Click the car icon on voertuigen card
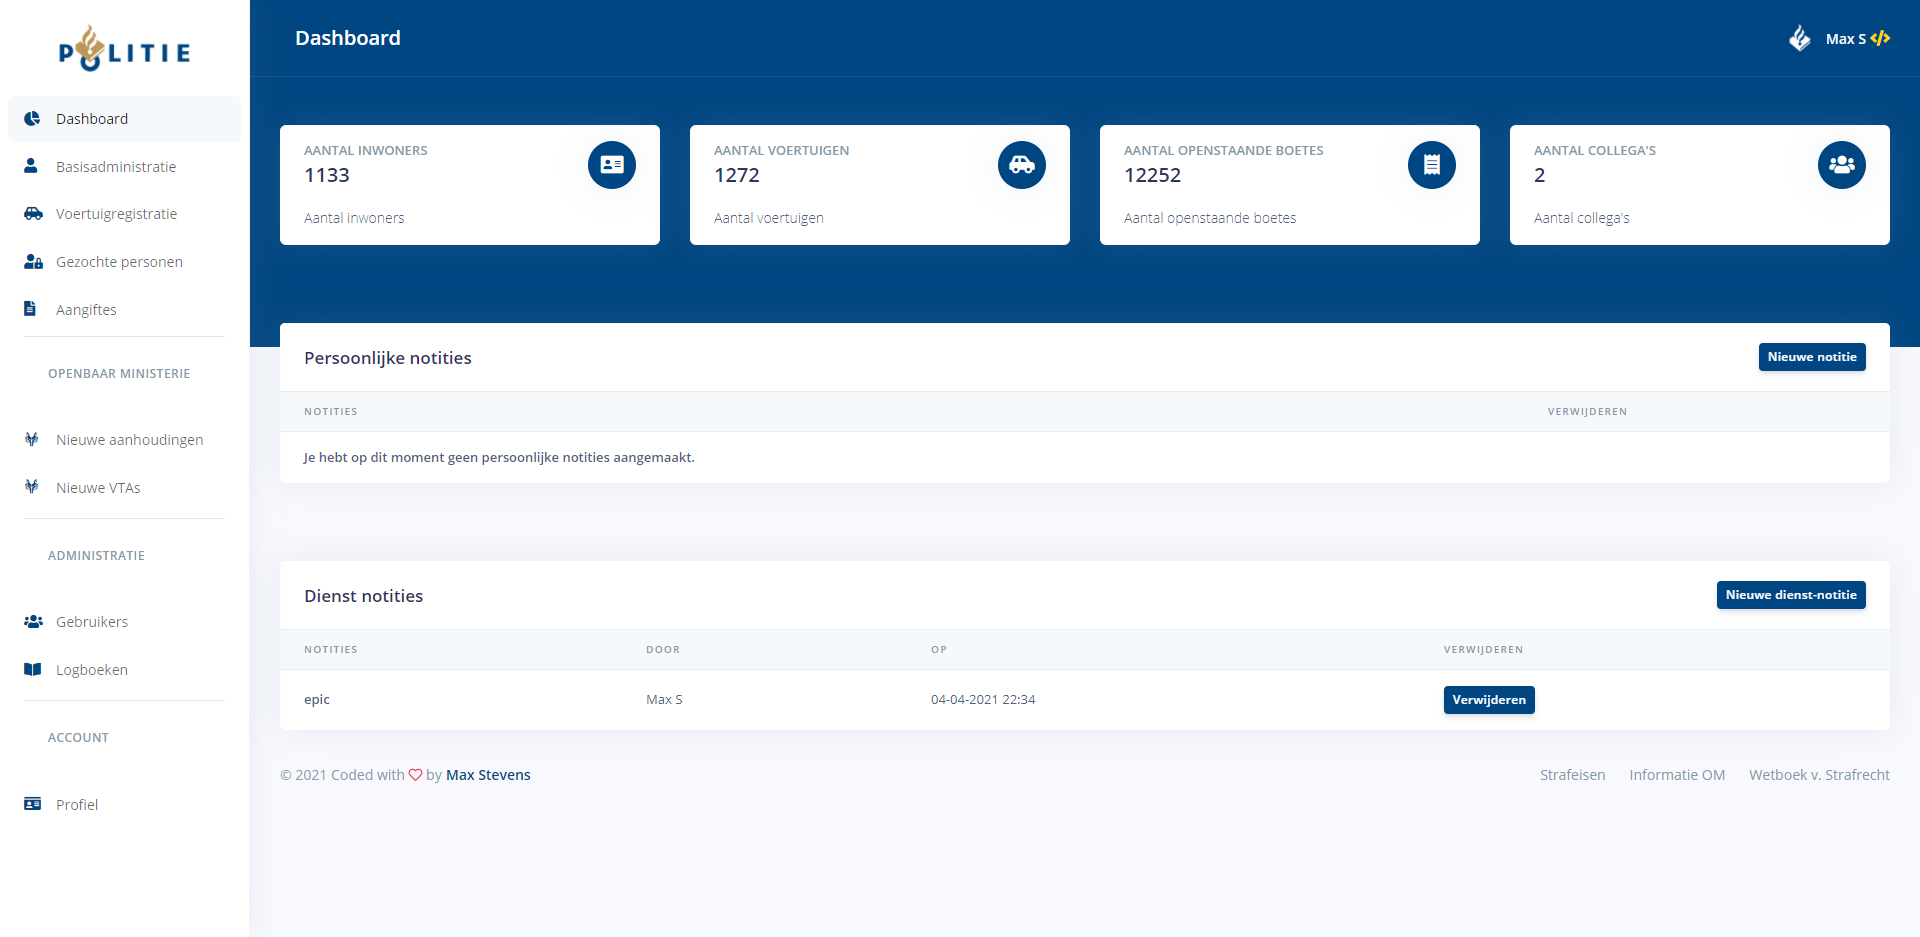Viewport: 1920px width, 937px height. (x=1021, y=165)
